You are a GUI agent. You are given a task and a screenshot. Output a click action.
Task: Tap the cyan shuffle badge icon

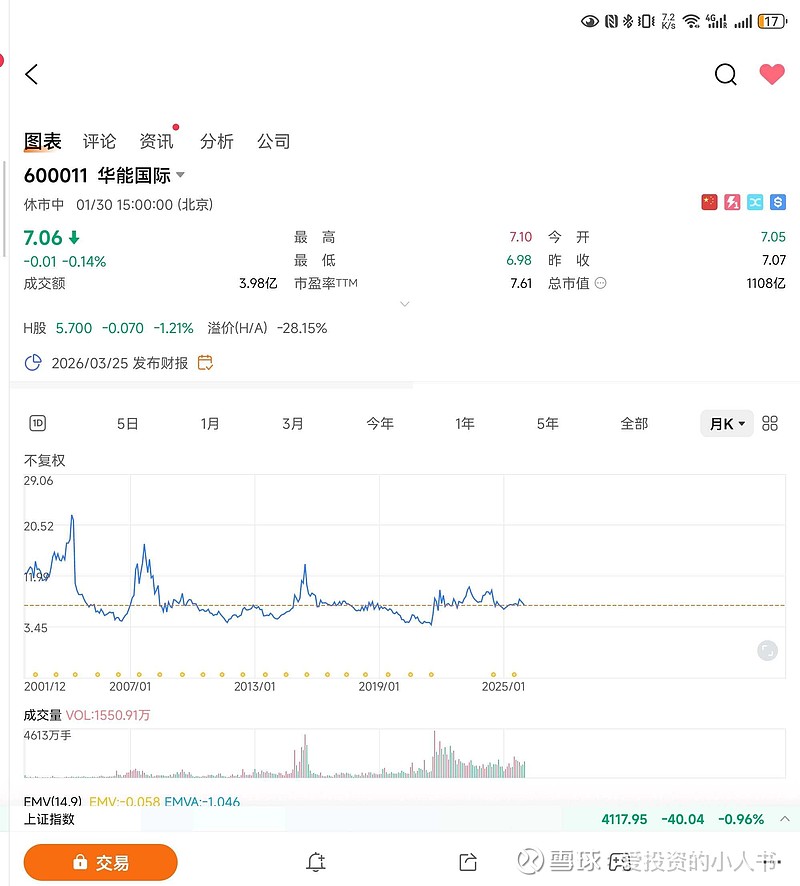(755, 202)
